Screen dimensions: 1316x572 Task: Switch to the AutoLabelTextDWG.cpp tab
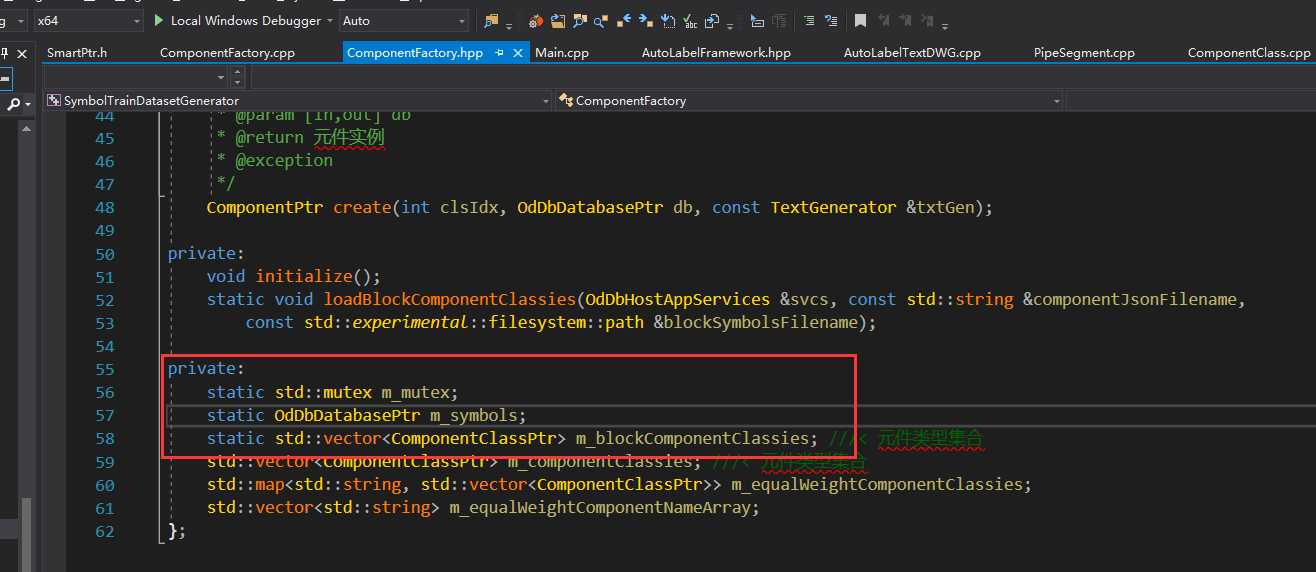[912, 53]
